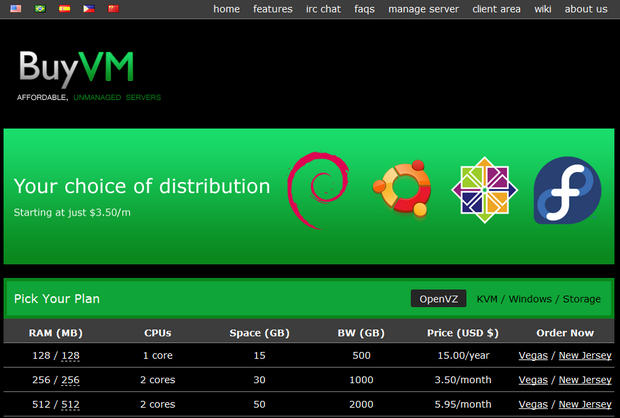
Task: Order the 512 MB plan in New Jersey
Action: [585, 405]
